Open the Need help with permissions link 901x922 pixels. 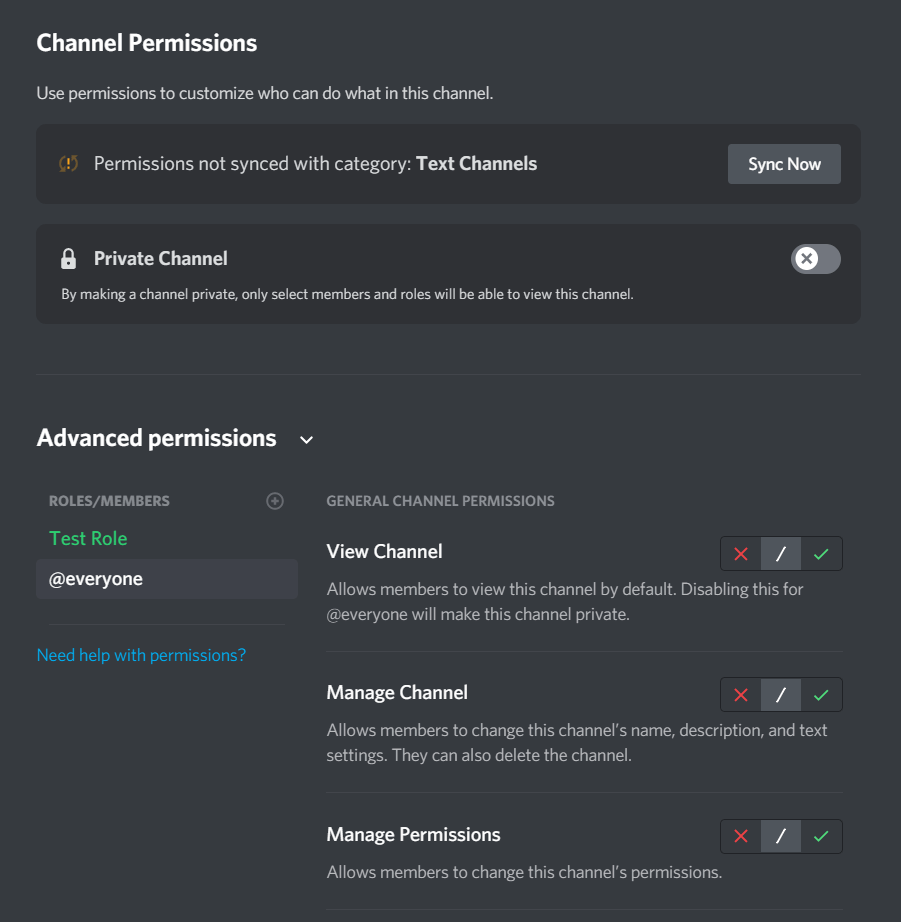141,655
